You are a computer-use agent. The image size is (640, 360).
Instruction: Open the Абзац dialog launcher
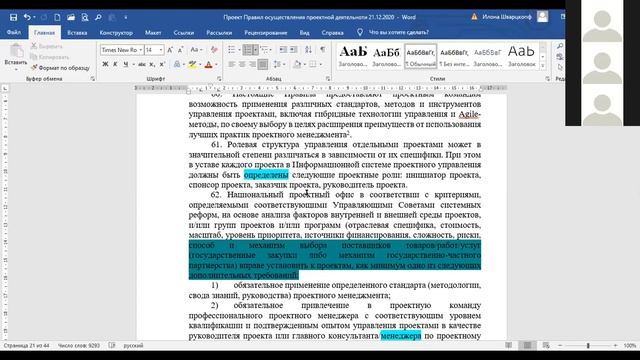point(328,78)
